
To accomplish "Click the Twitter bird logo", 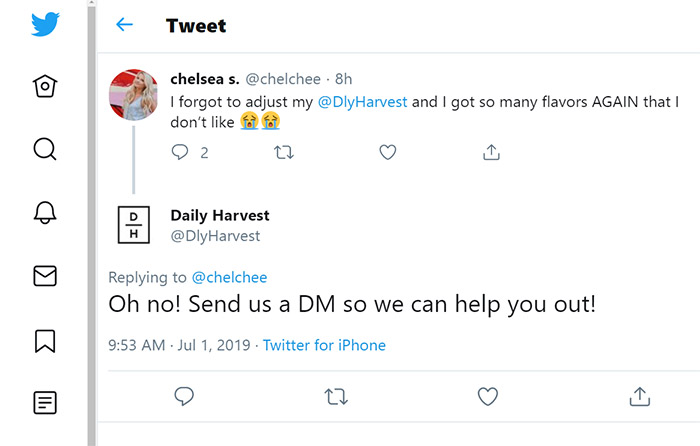I will coord(45,24).
